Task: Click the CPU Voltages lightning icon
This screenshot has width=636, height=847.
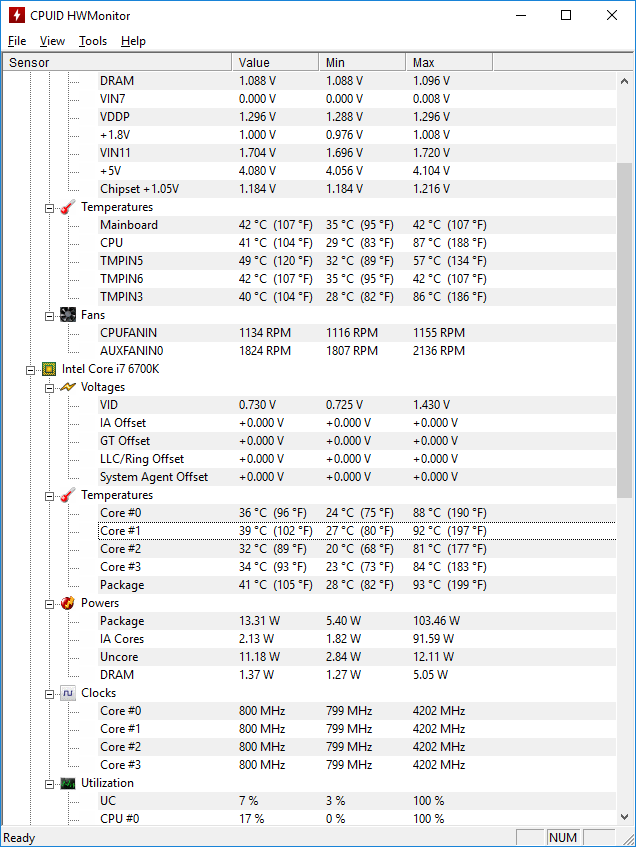Action: (x=68, y=387)
